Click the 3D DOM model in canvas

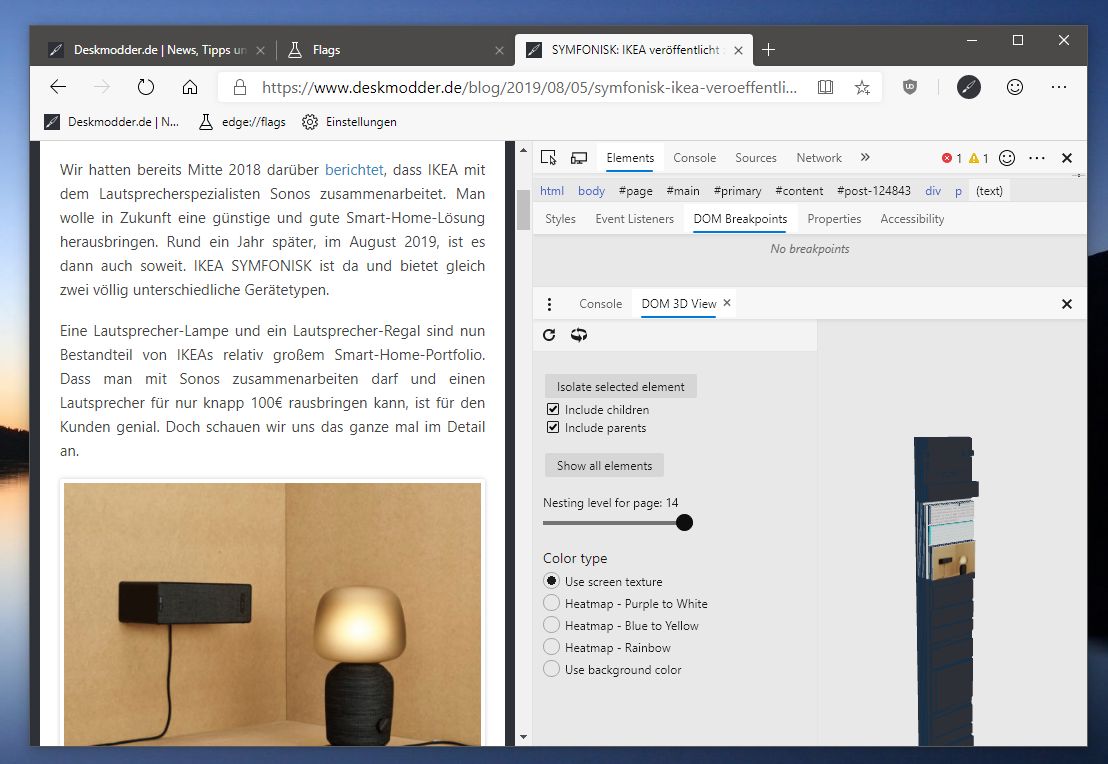coord(945,591)
